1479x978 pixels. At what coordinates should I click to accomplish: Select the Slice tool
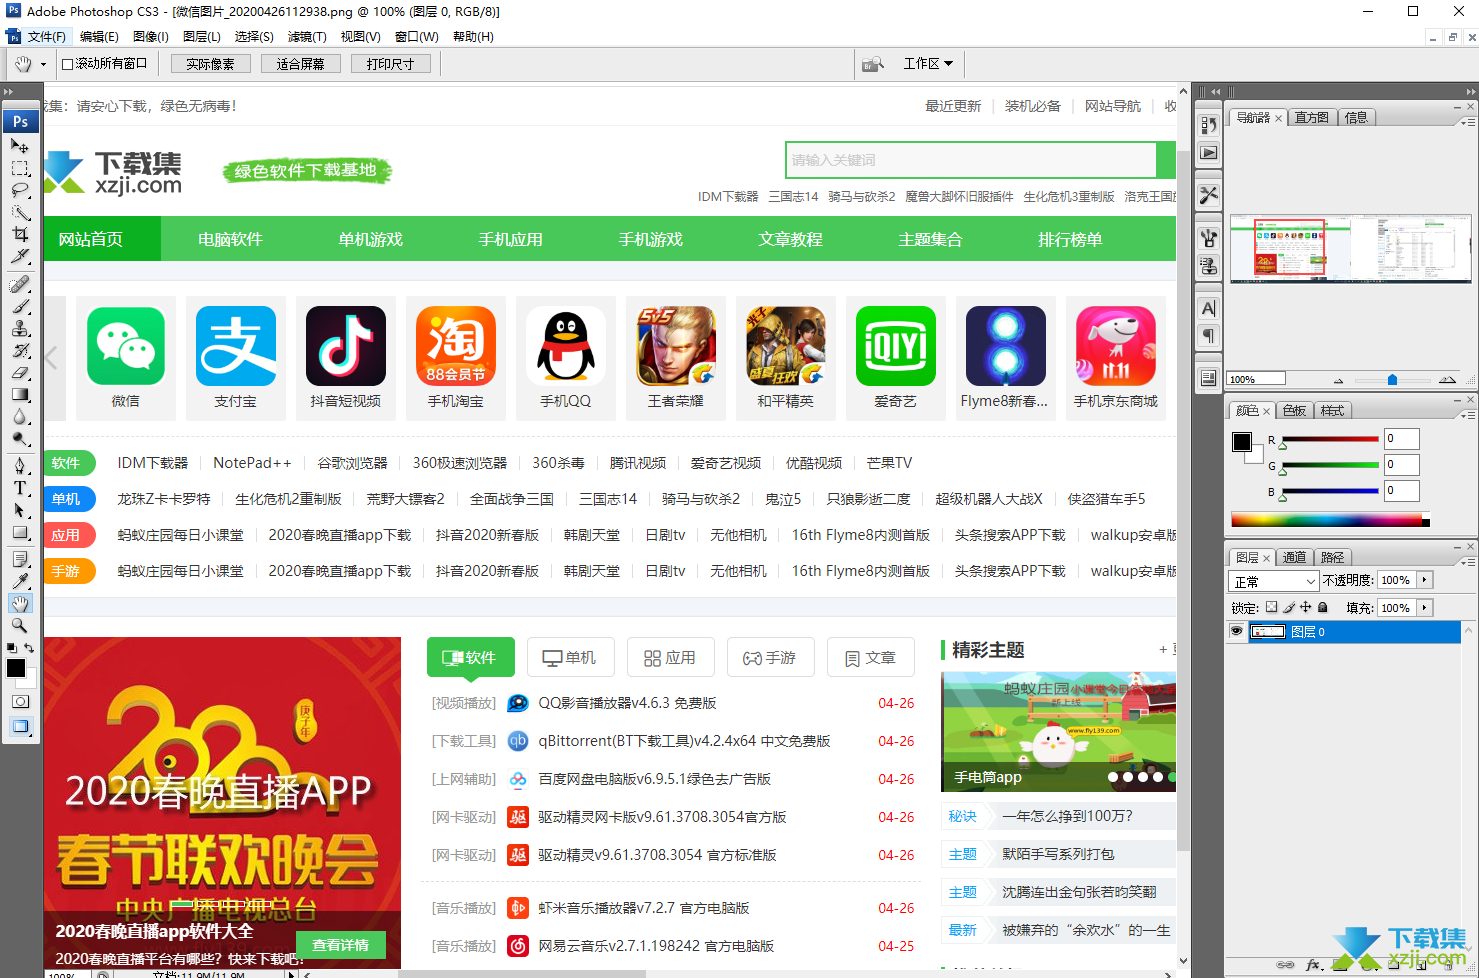[x=20, y=256]
